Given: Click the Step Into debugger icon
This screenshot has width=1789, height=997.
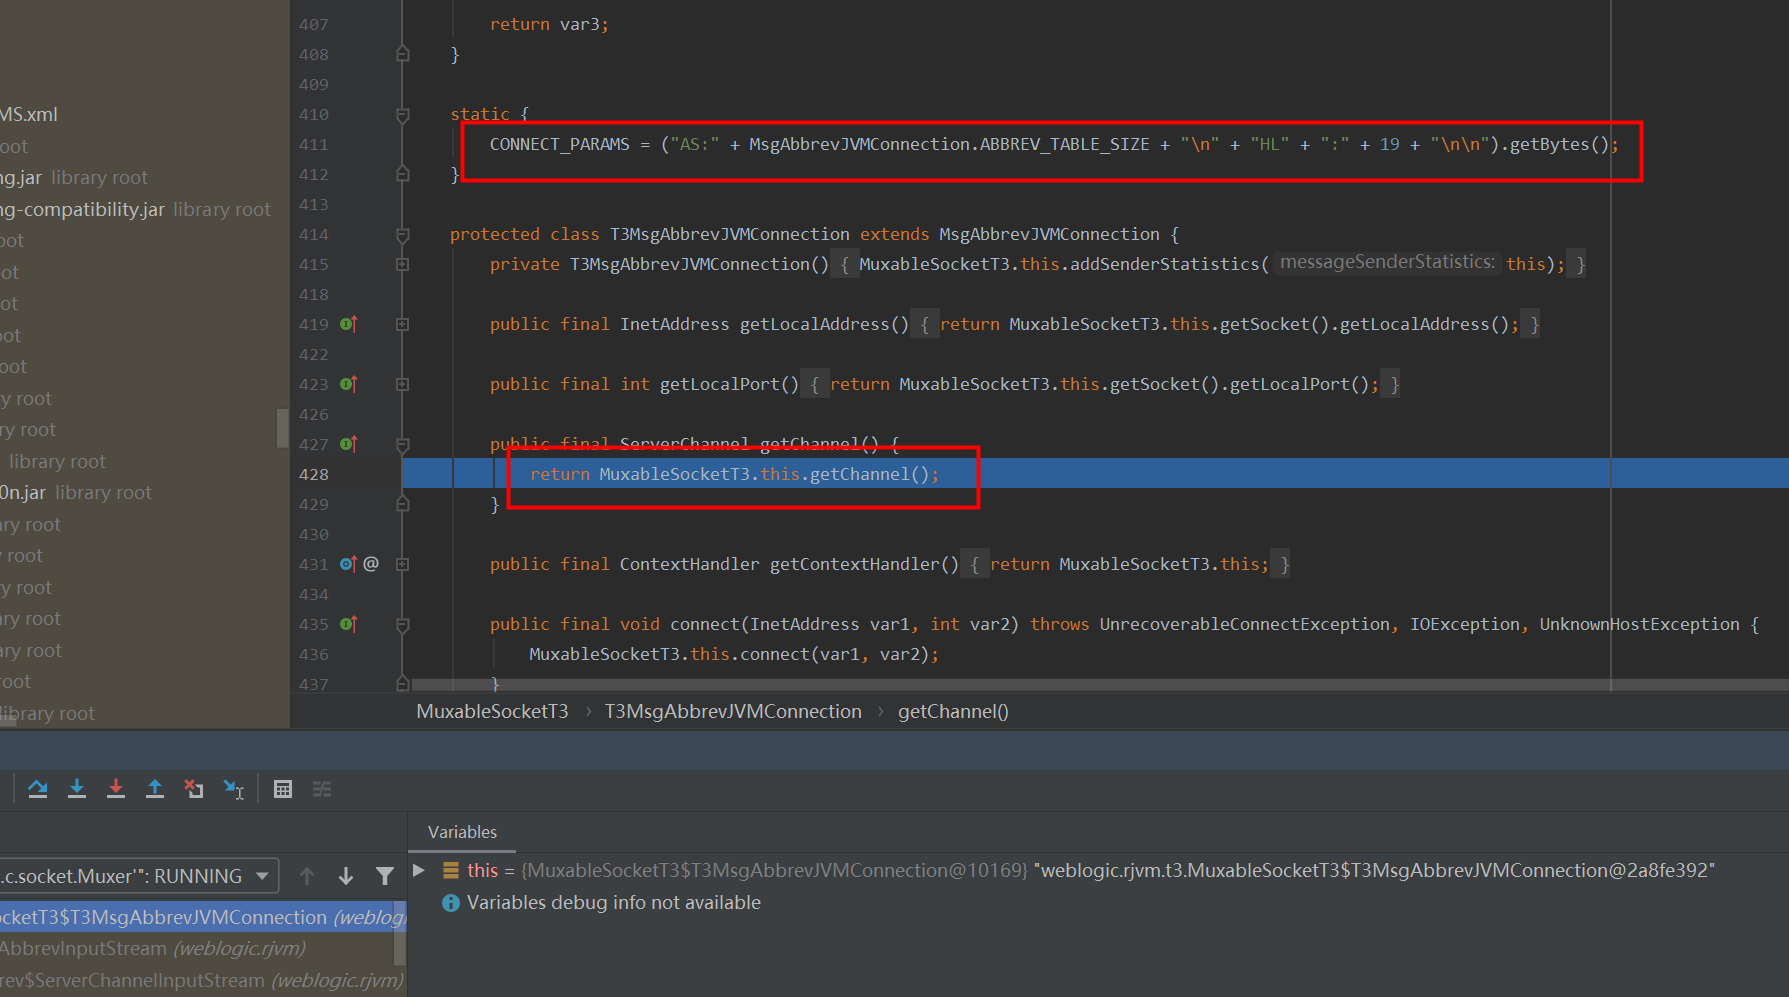Looking at the screenshot, I should (77, 789).
